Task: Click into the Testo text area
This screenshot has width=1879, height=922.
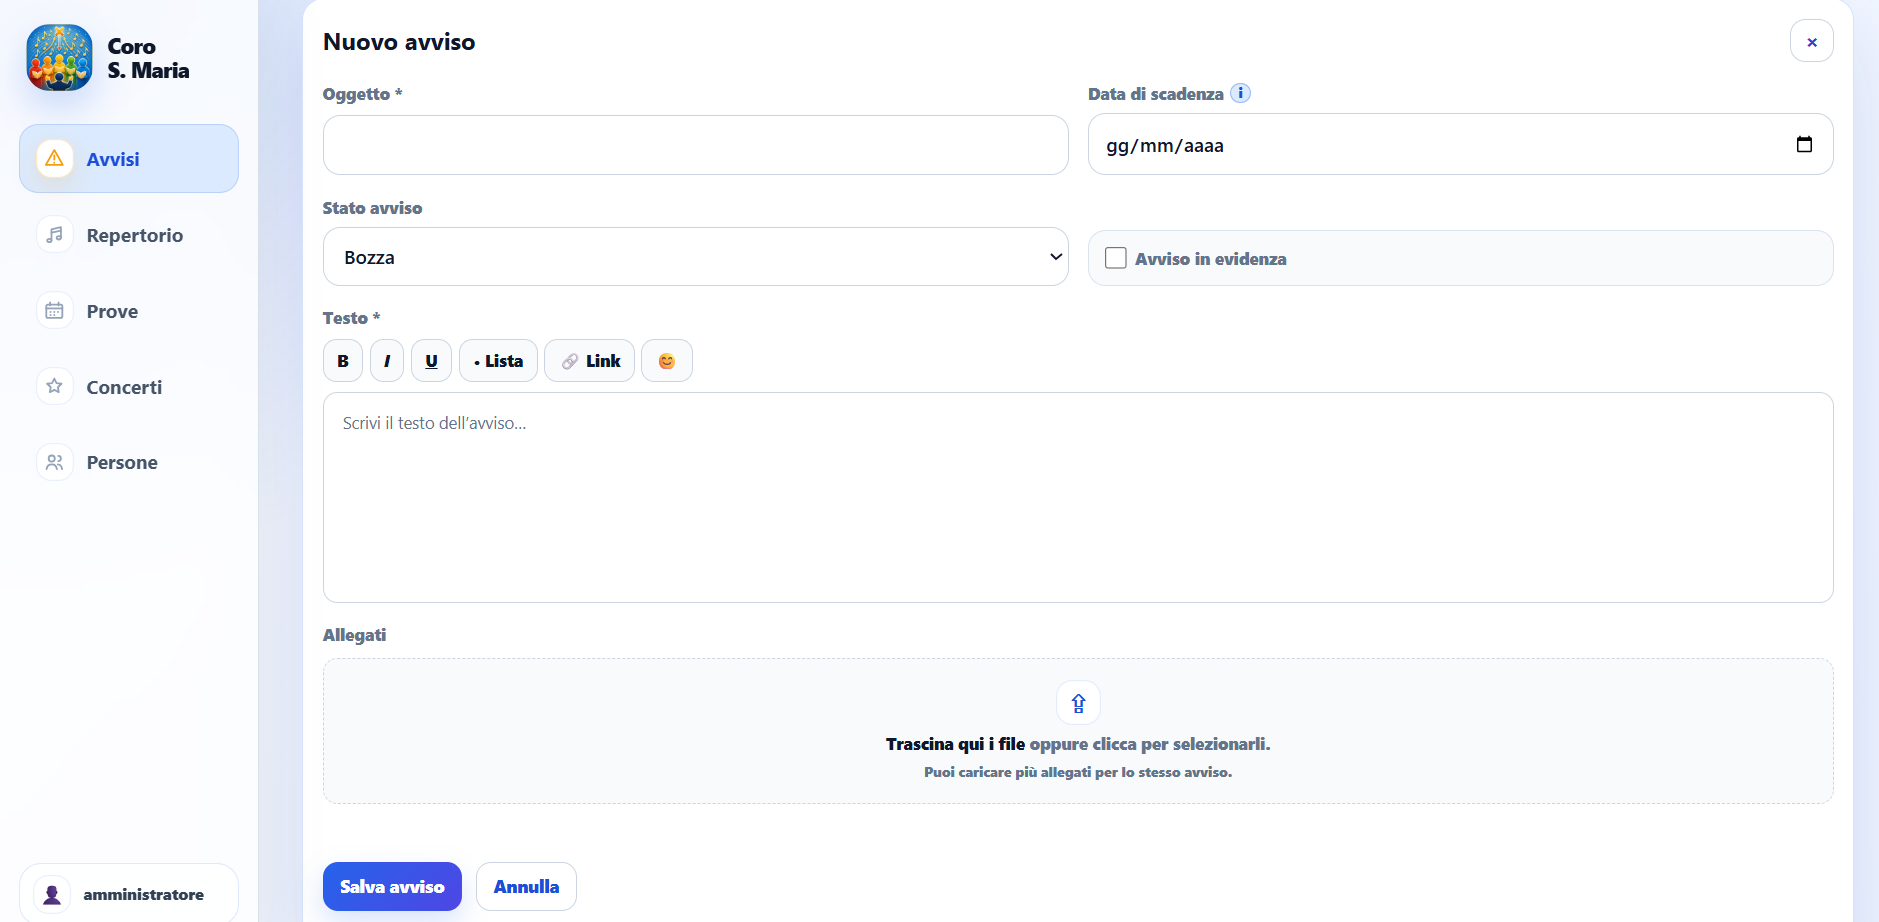Action: (x=1078, y=497)
